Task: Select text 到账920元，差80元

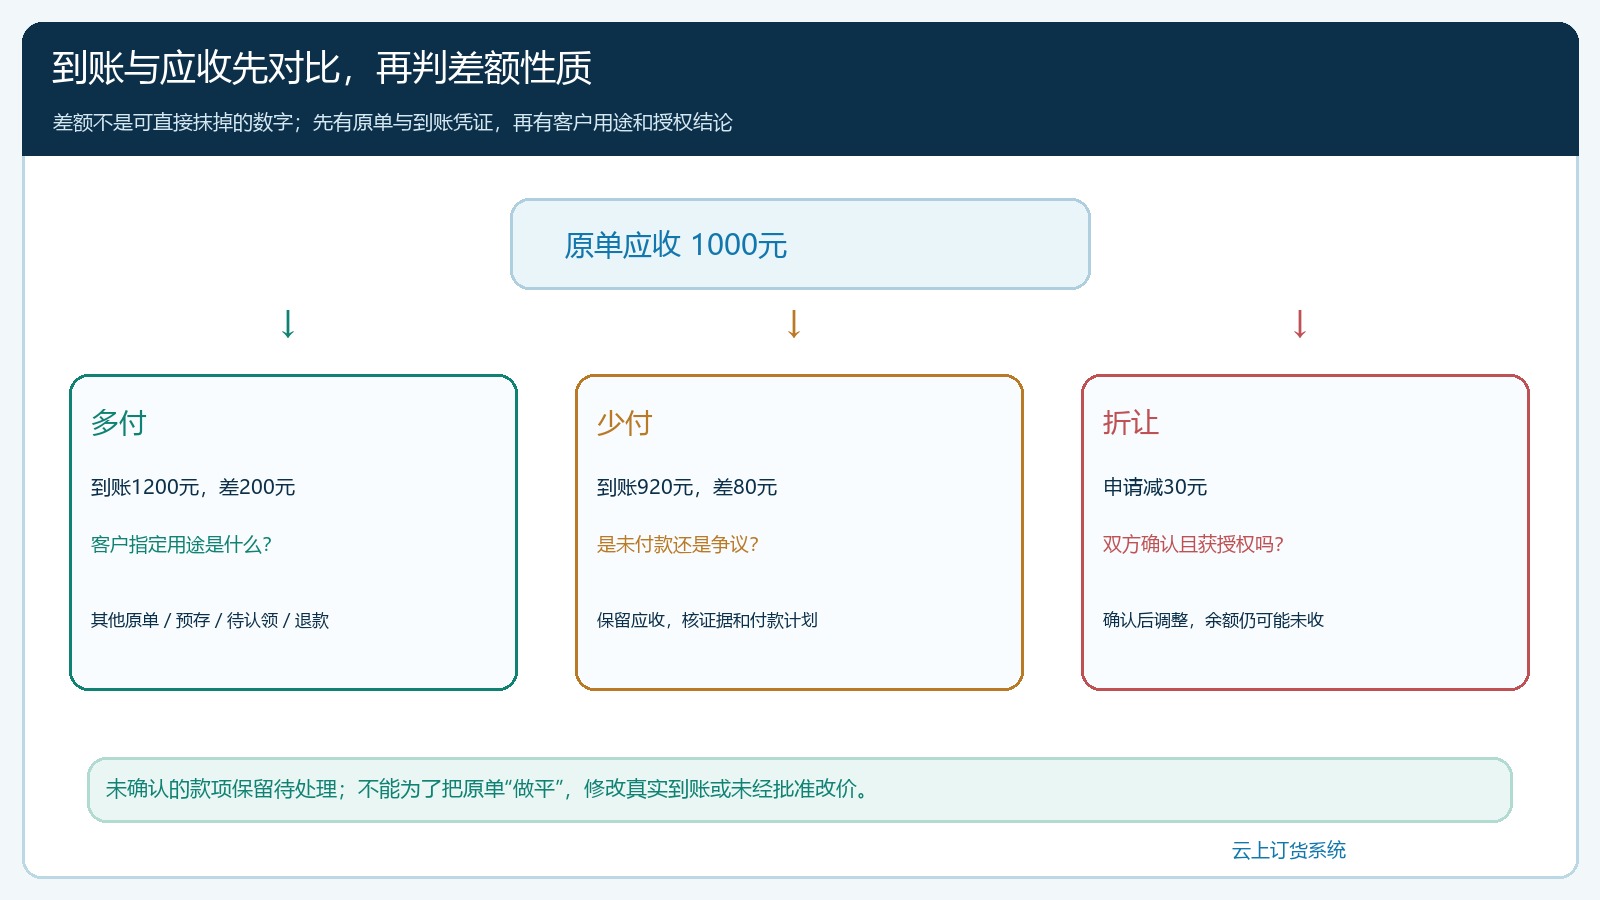Action: (x=687, y=487)
